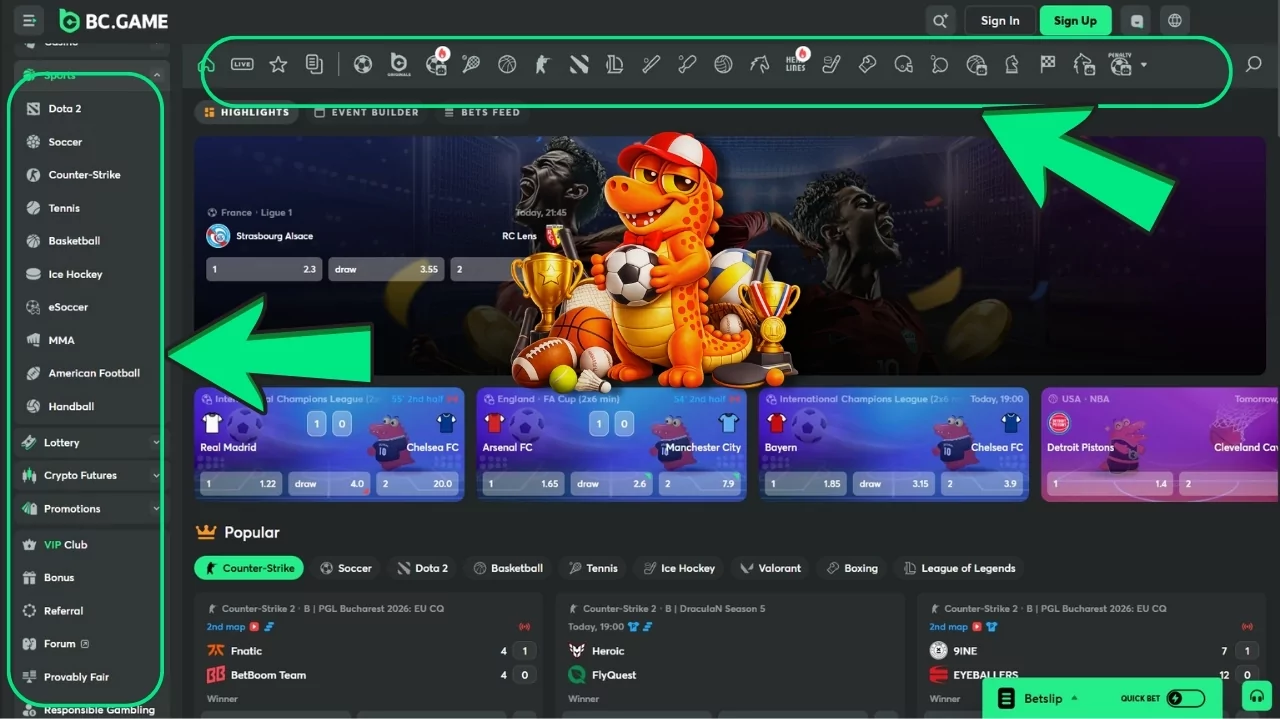Select the basketball icon in sports bar
This screenshot has width=1280, height=719.
click(507, 64)
